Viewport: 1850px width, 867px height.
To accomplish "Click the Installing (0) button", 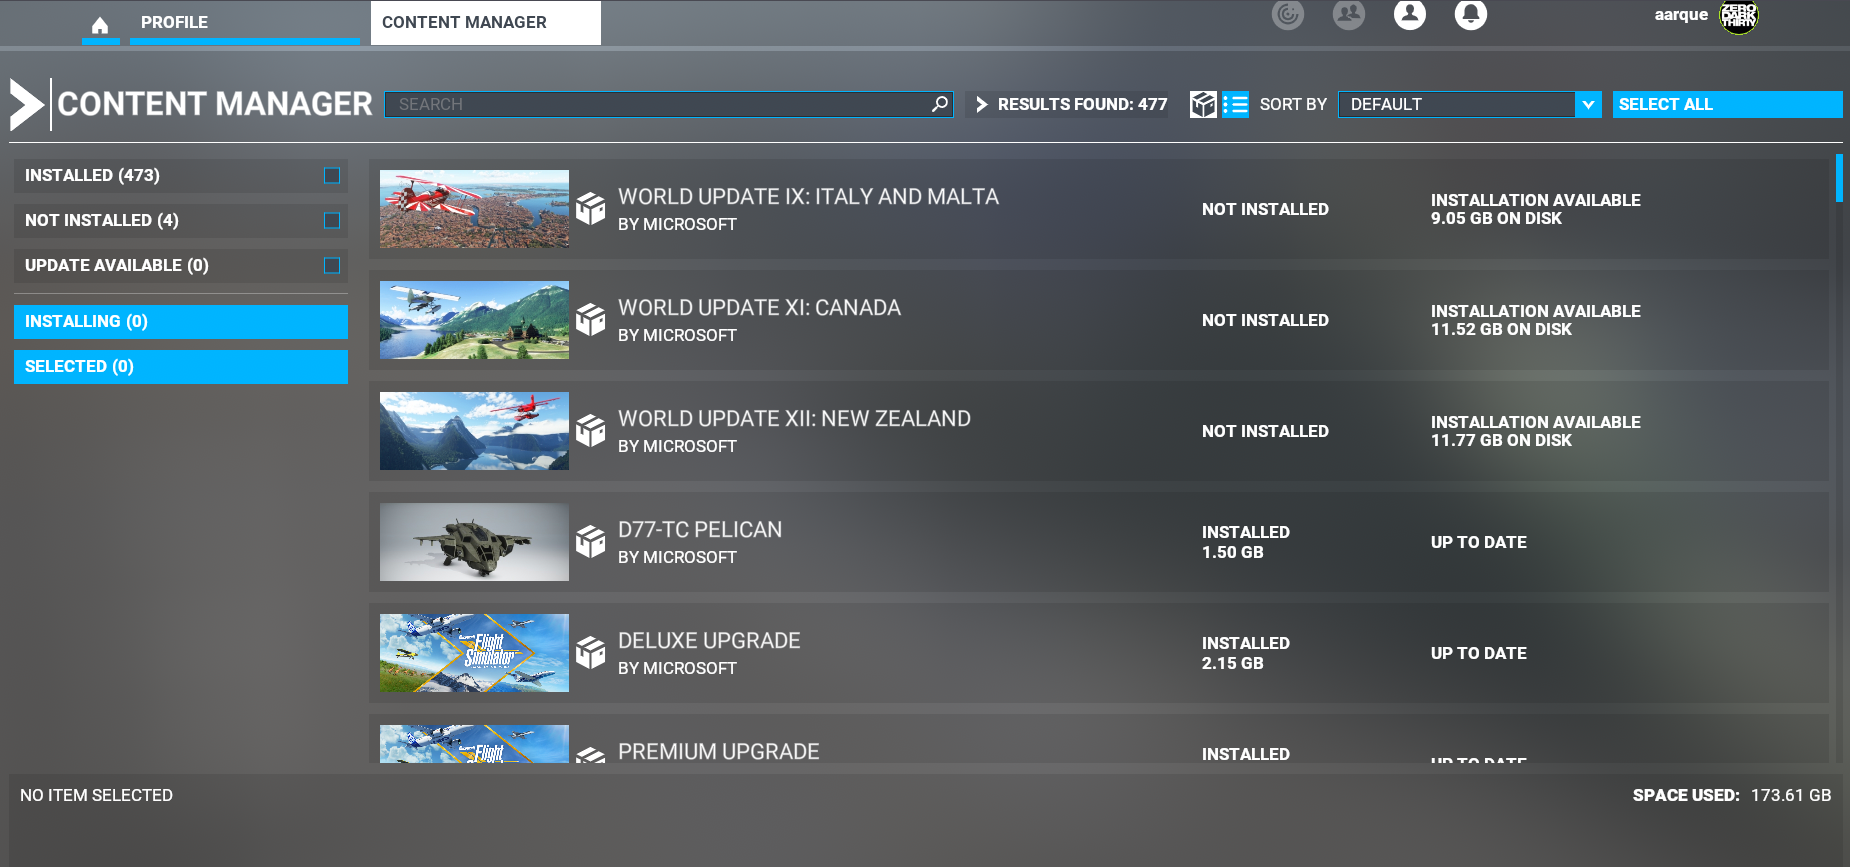I will coord(181,322).
